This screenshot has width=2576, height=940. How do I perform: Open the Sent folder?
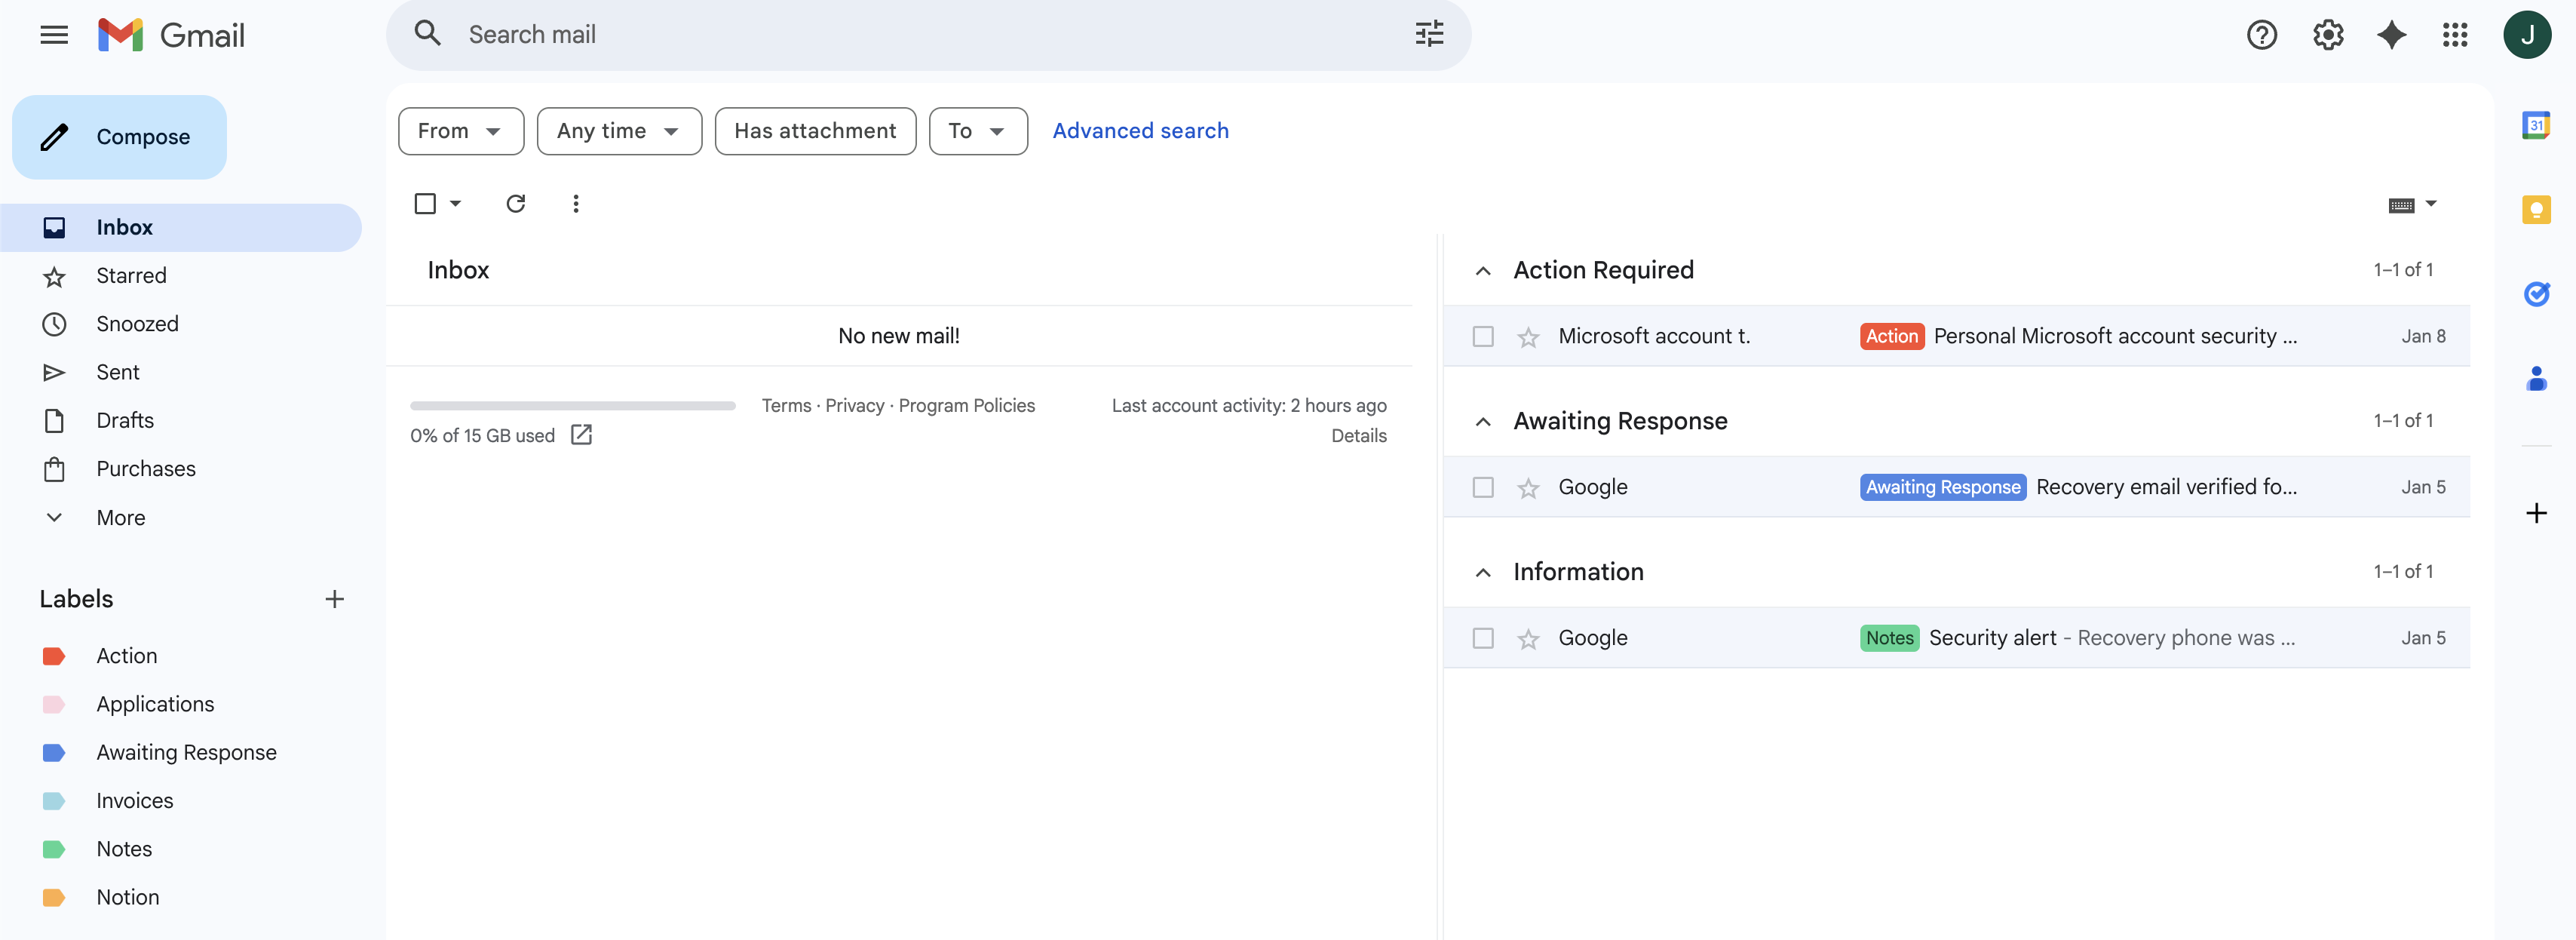coord(117,372)
